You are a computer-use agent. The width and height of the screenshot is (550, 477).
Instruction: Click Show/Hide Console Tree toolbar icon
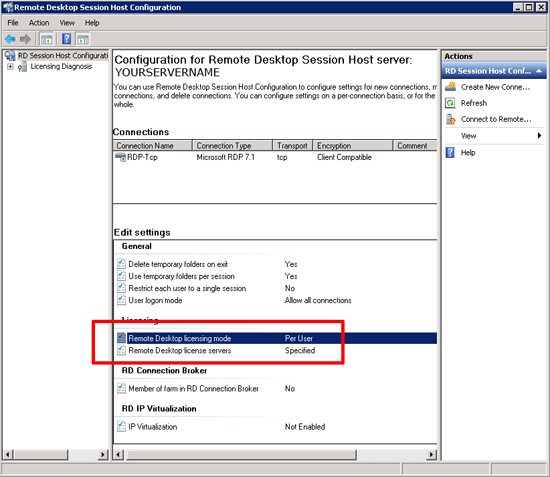(47, 39)
